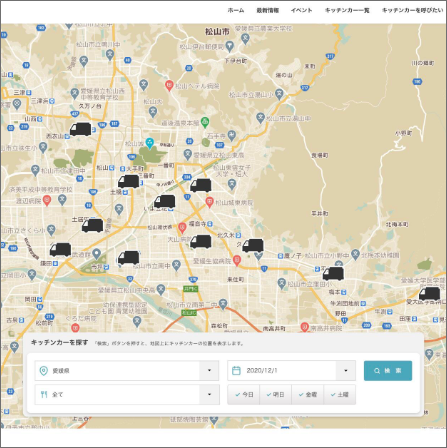The image size is (447, 448).
Task: Open the イベント menu item
Action: pos(301,10)
